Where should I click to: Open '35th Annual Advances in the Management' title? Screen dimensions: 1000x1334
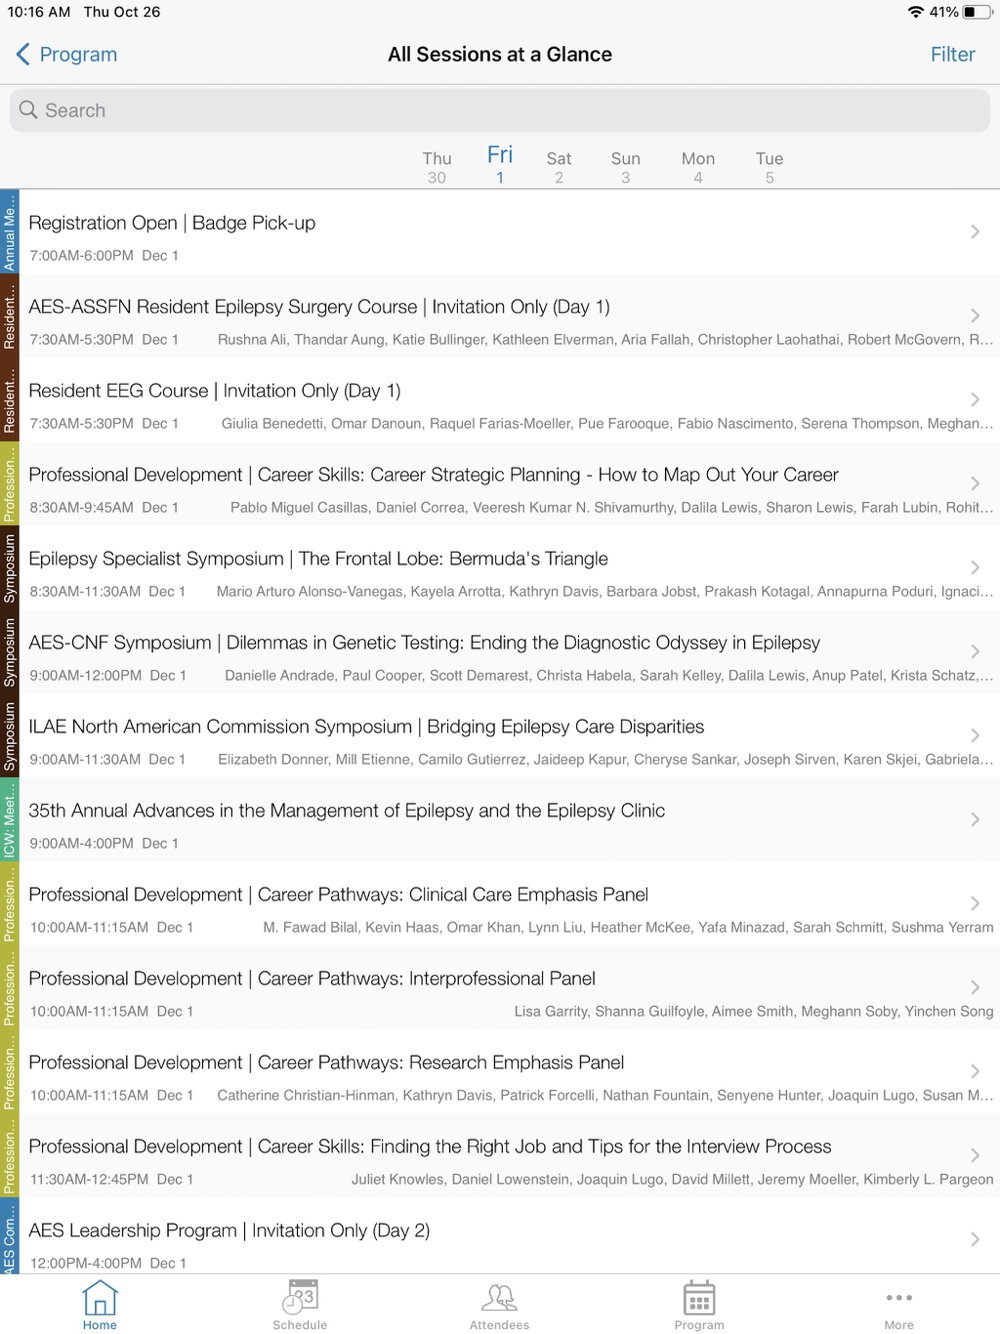tap(347, 811)
